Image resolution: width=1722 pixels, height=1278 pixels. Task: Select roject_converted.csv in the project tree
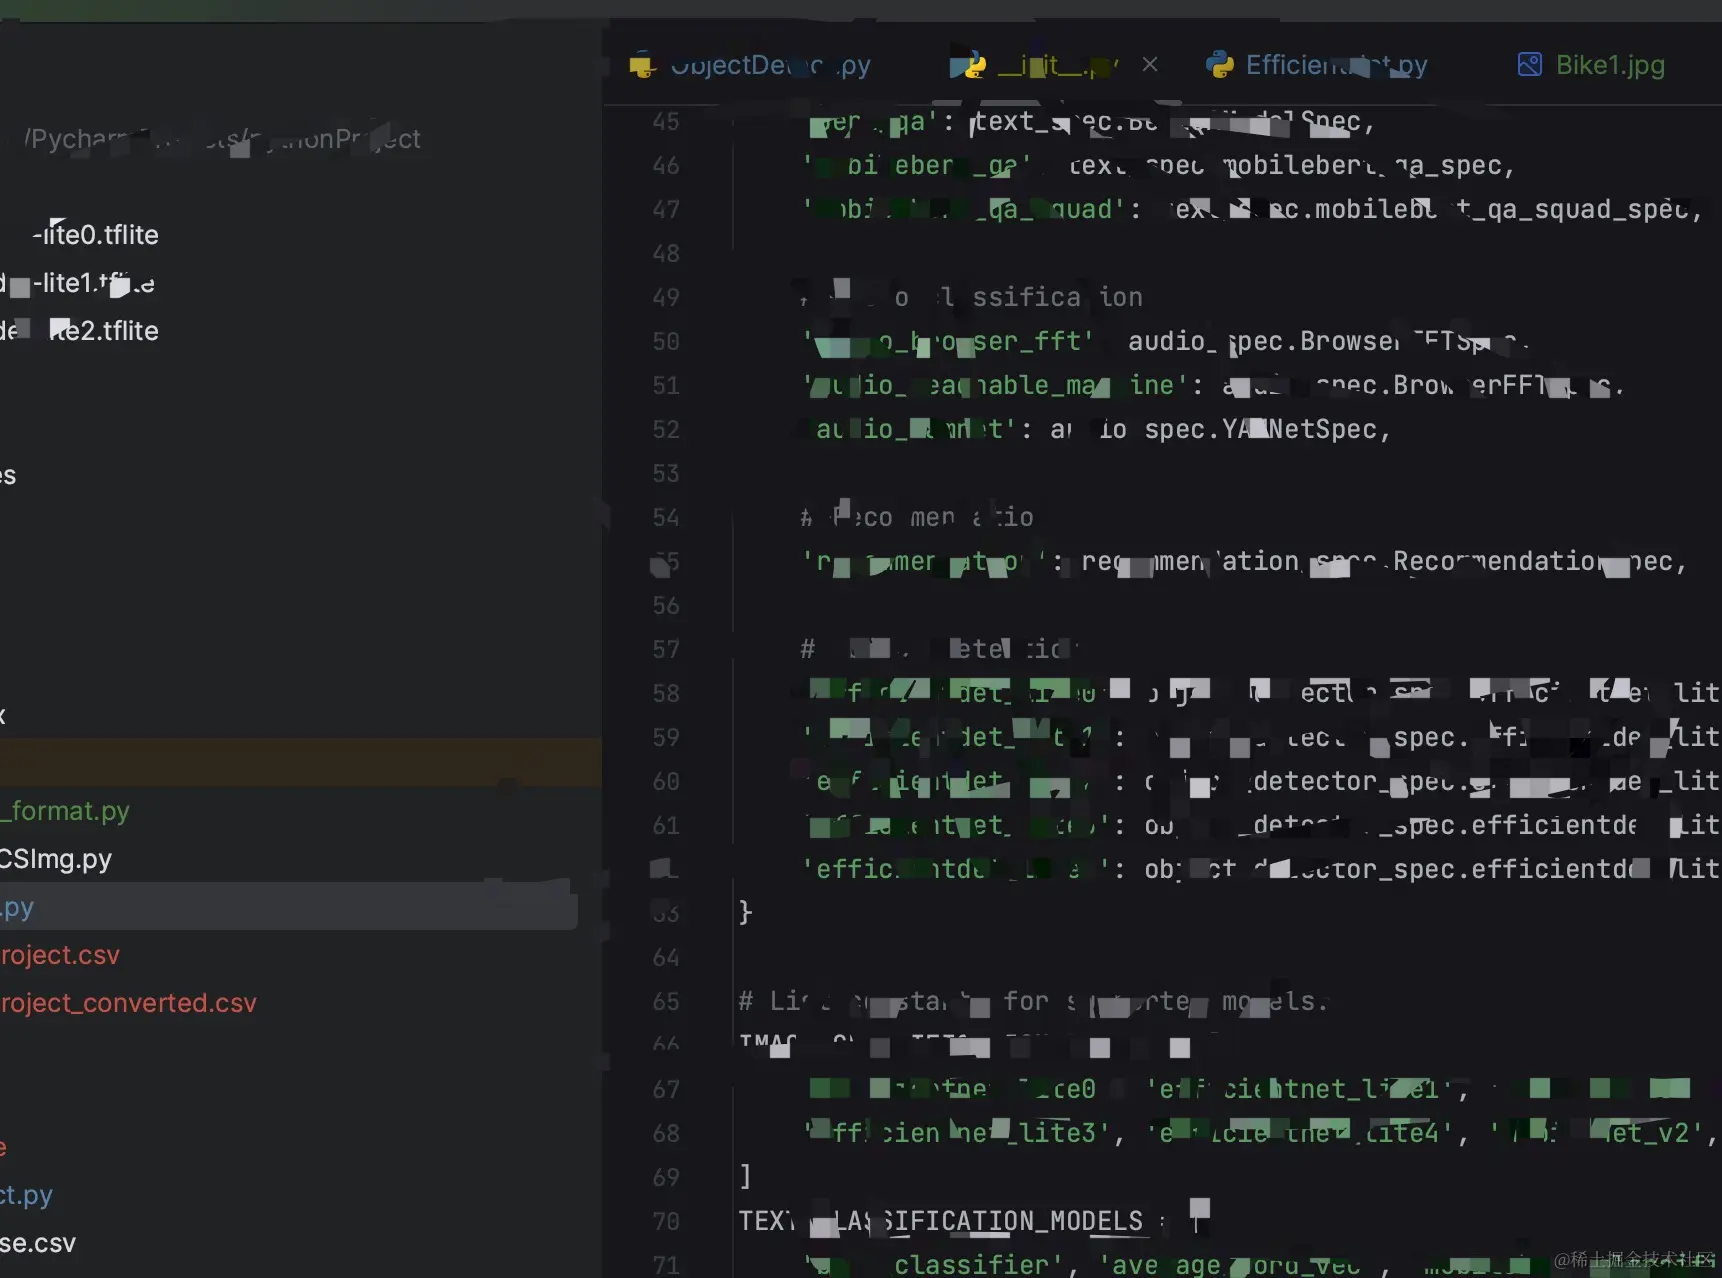coord(128,1003)
